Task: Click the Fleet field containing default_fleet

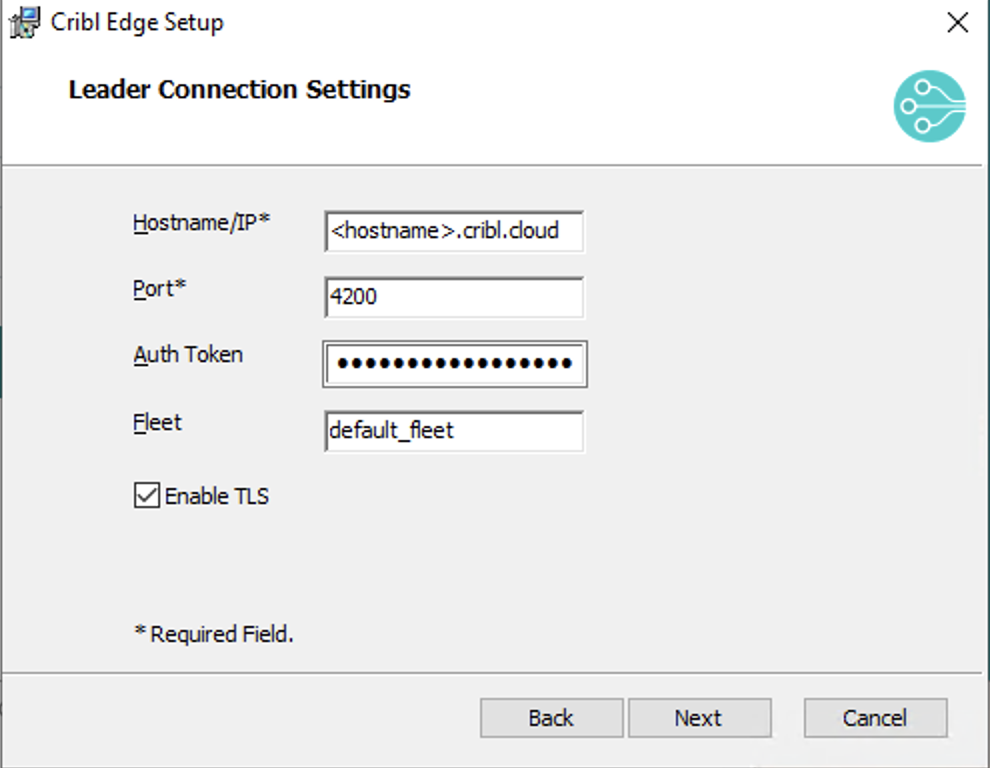Action: pyautogui.click(x=455, y=431)
